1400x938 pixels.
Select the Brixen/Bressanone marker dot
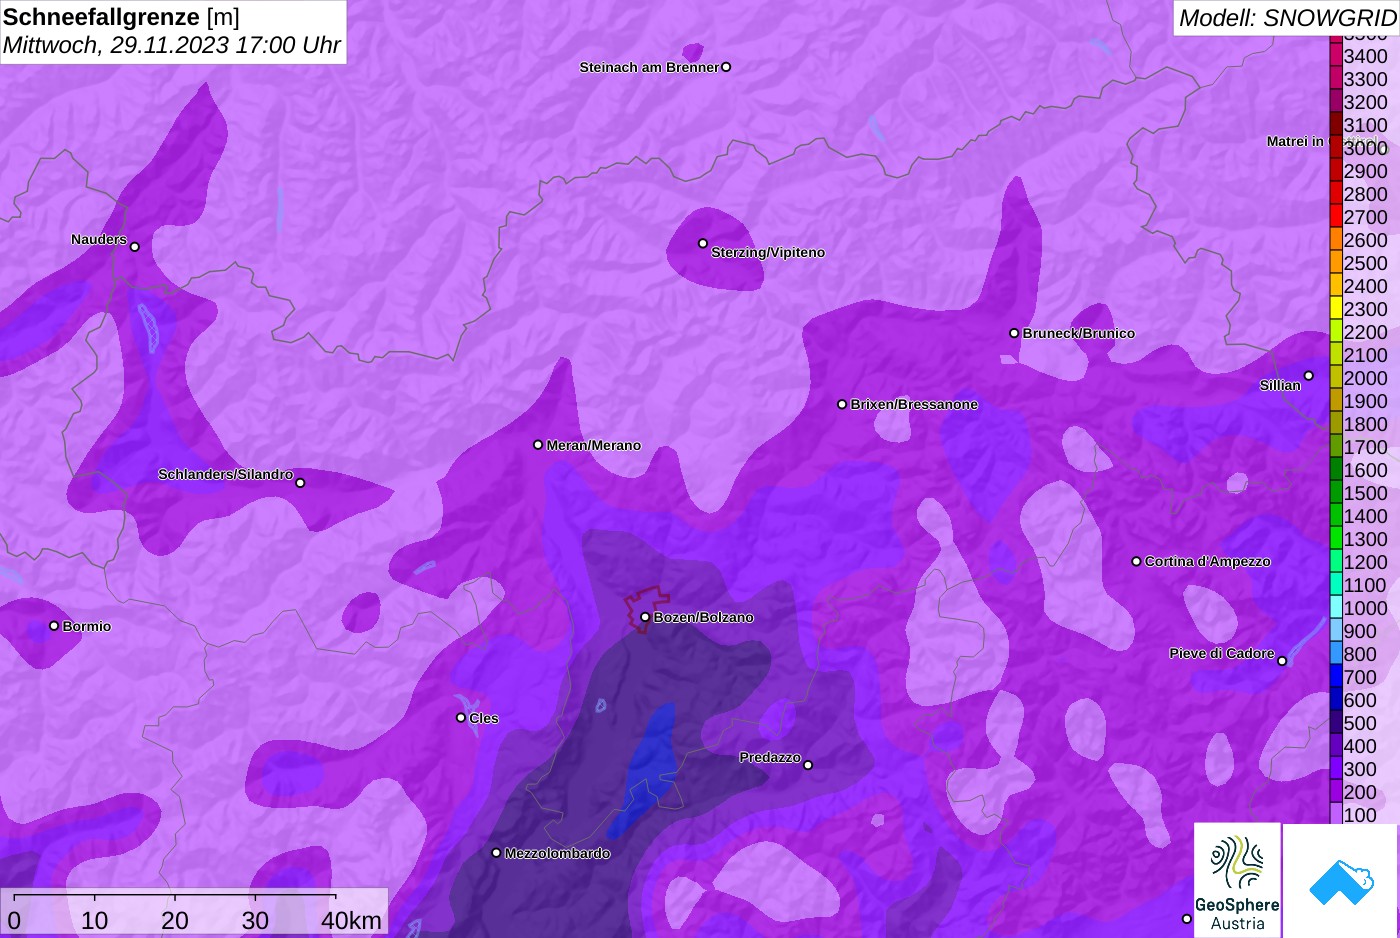pos(842,404)
